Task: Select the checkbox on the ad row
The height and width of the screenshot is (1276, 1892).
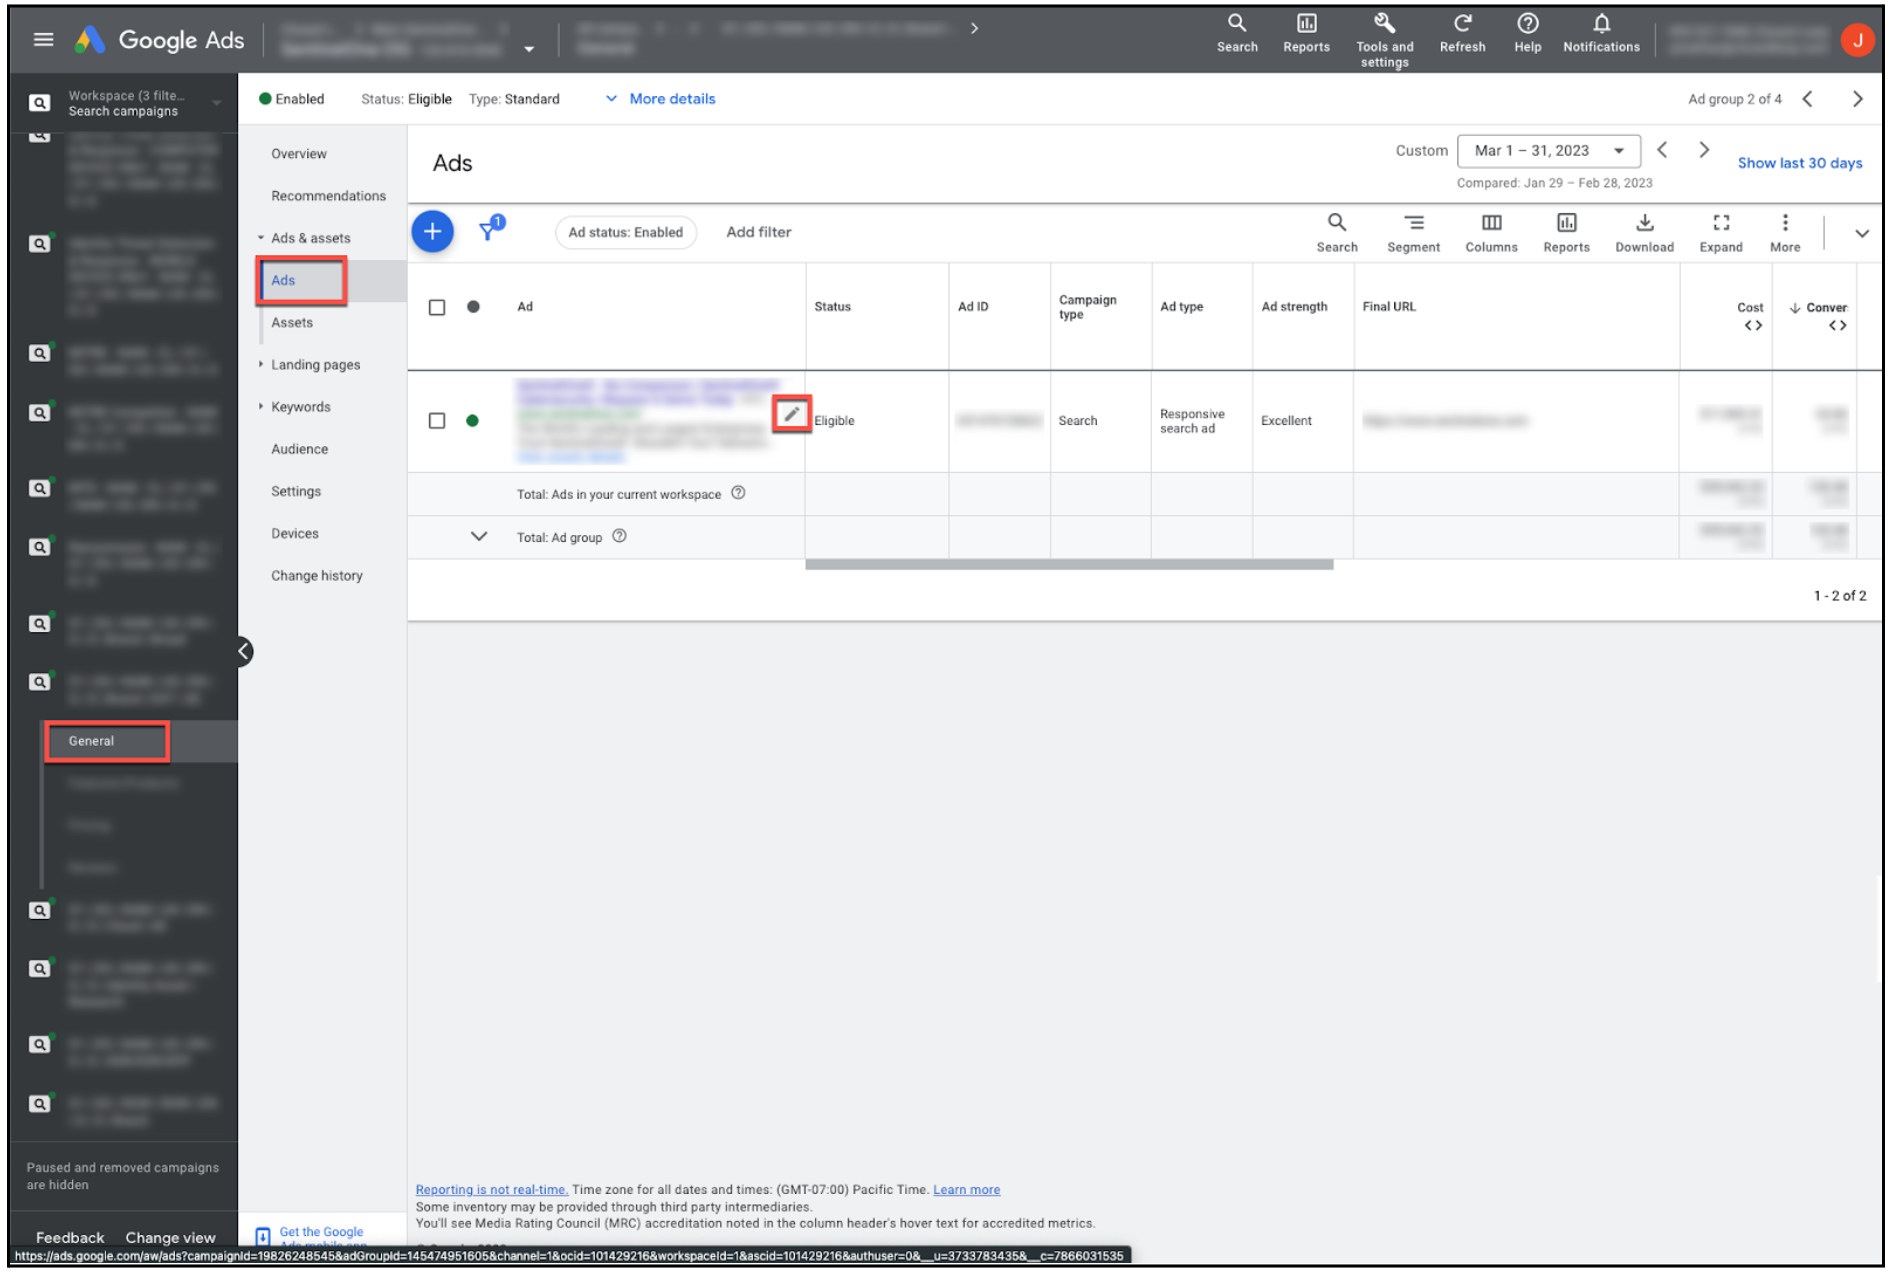Action: coord(437,421)
